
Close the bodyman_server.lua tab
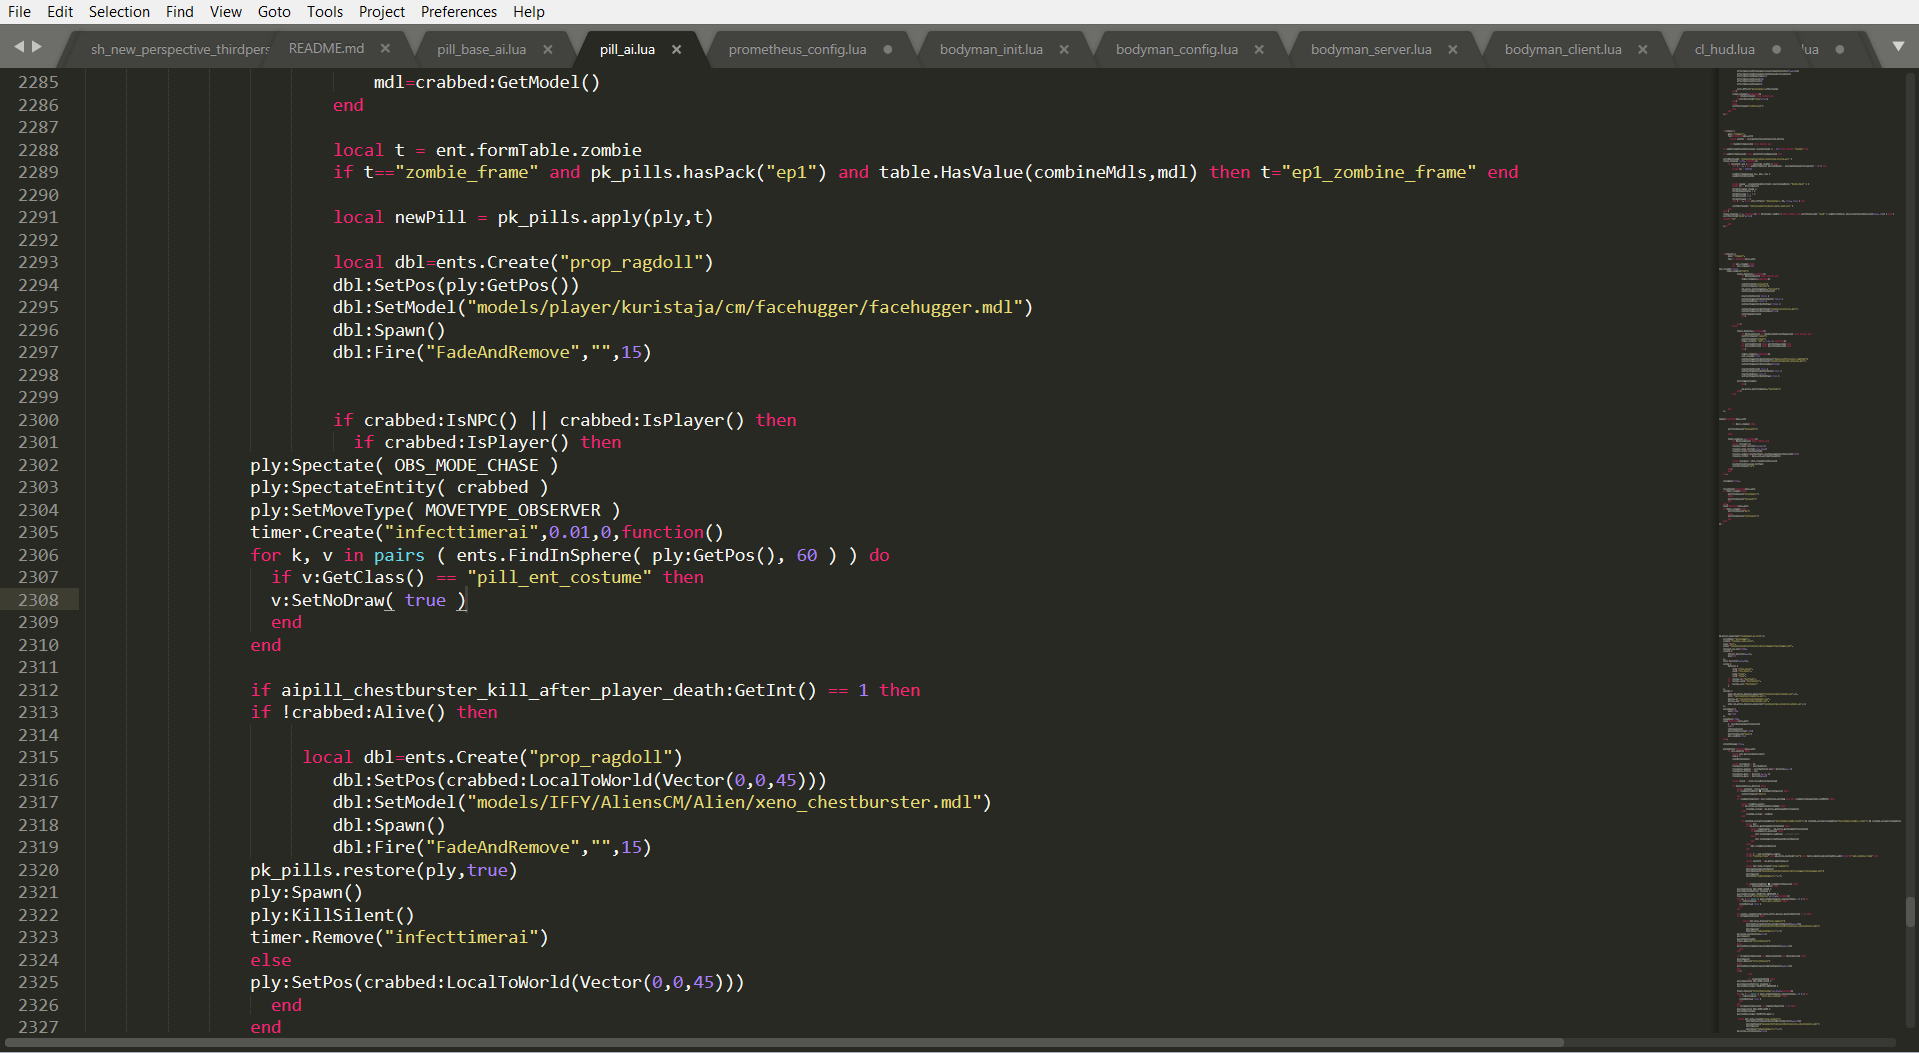click(x=1452, y=49)
